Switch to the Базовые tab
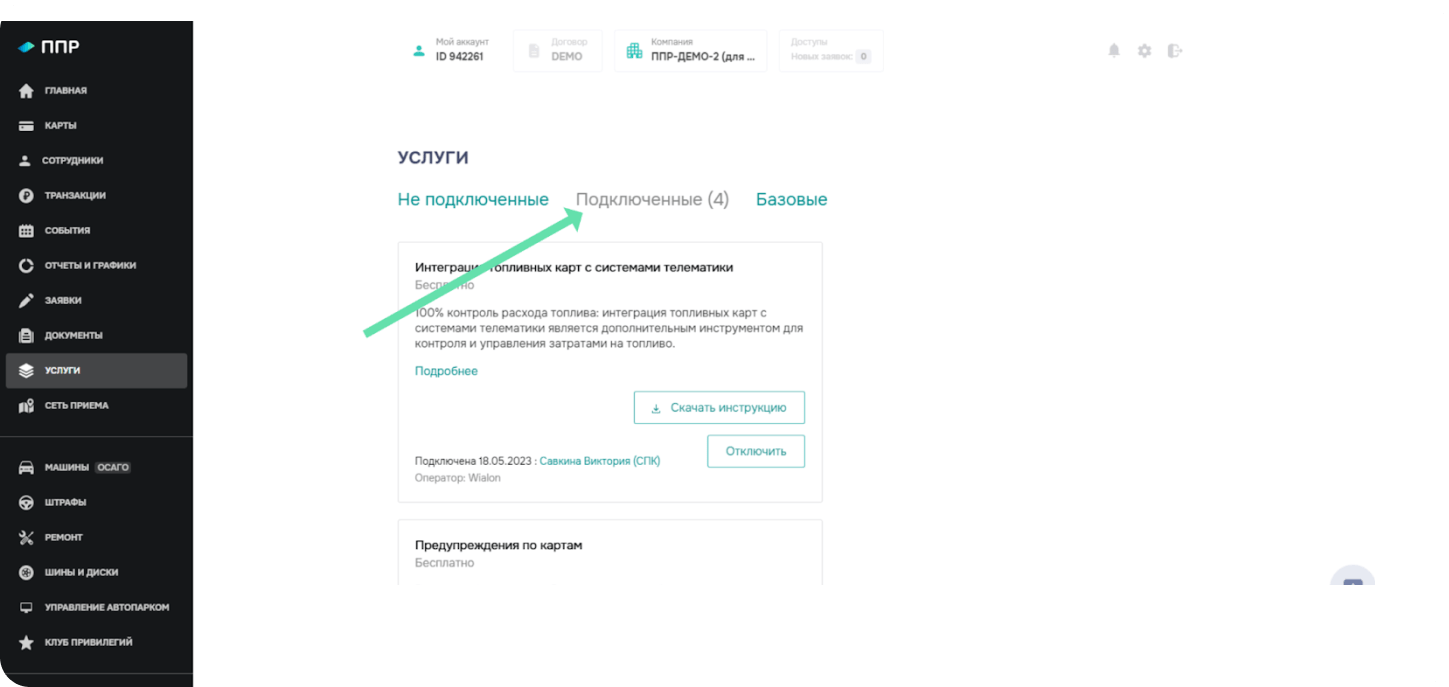 pos(791,199)
